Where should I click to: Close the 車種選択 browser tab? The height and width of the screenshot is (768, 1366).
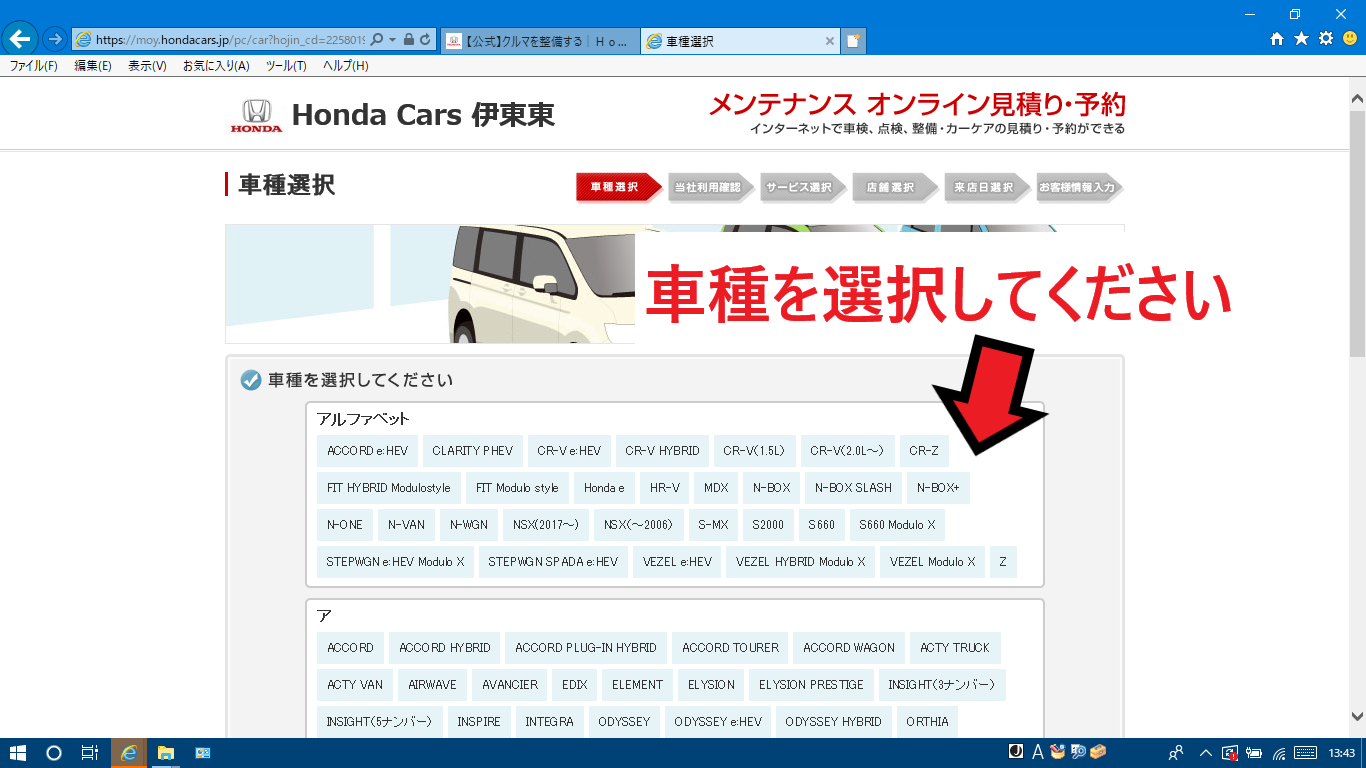[x=829, y=41]
